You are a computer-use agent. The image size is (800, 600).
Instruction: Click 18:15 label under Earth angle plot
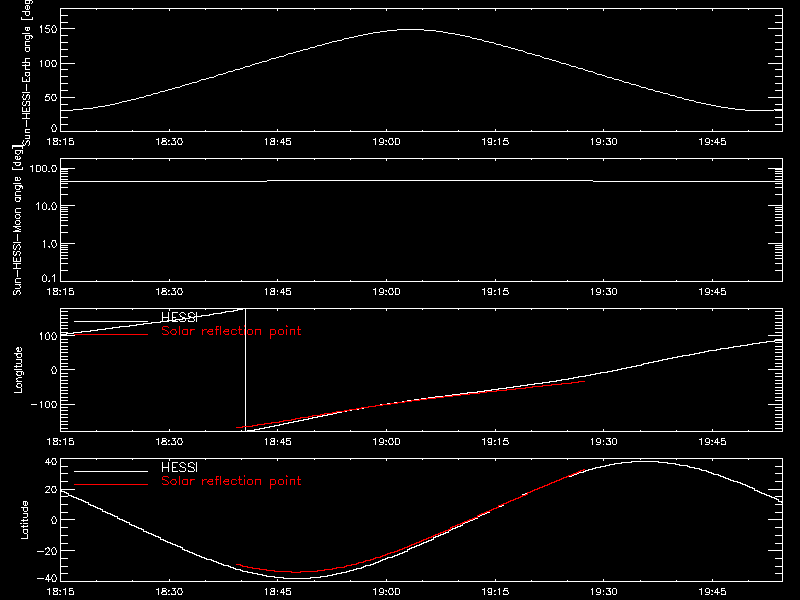(x=60, y=141)
